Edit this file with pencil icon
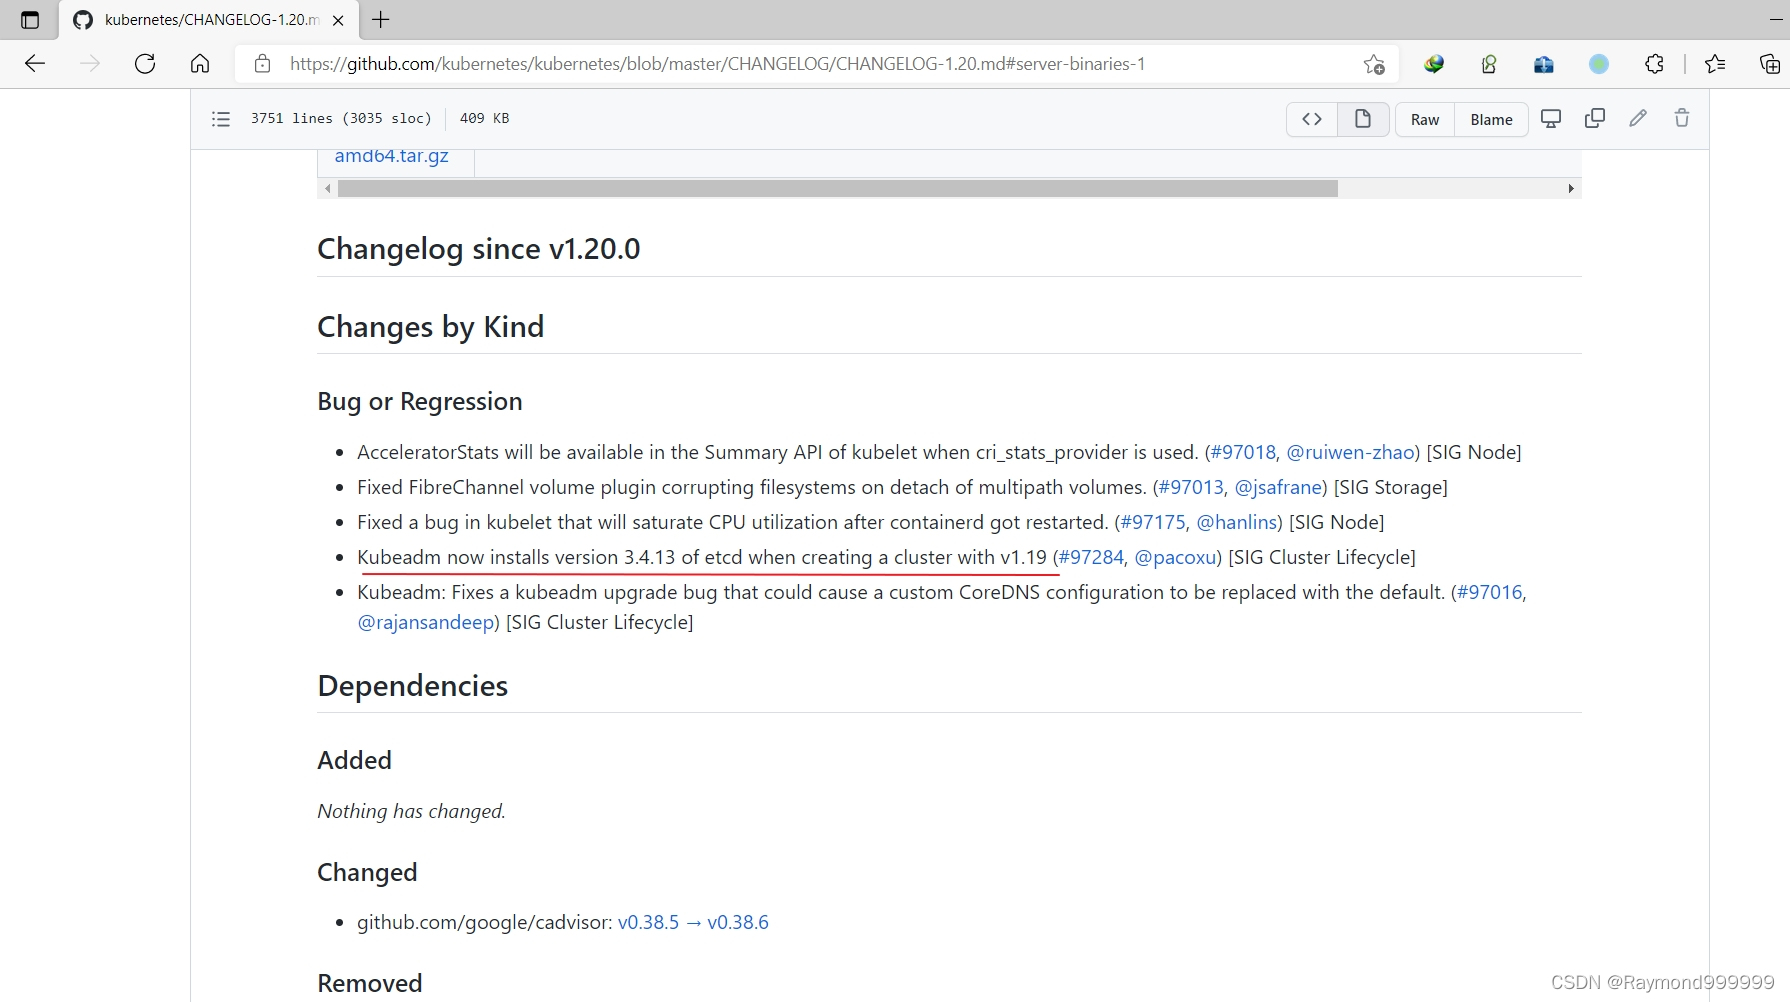1790x1002 pixels. [x=1638, y=118]
